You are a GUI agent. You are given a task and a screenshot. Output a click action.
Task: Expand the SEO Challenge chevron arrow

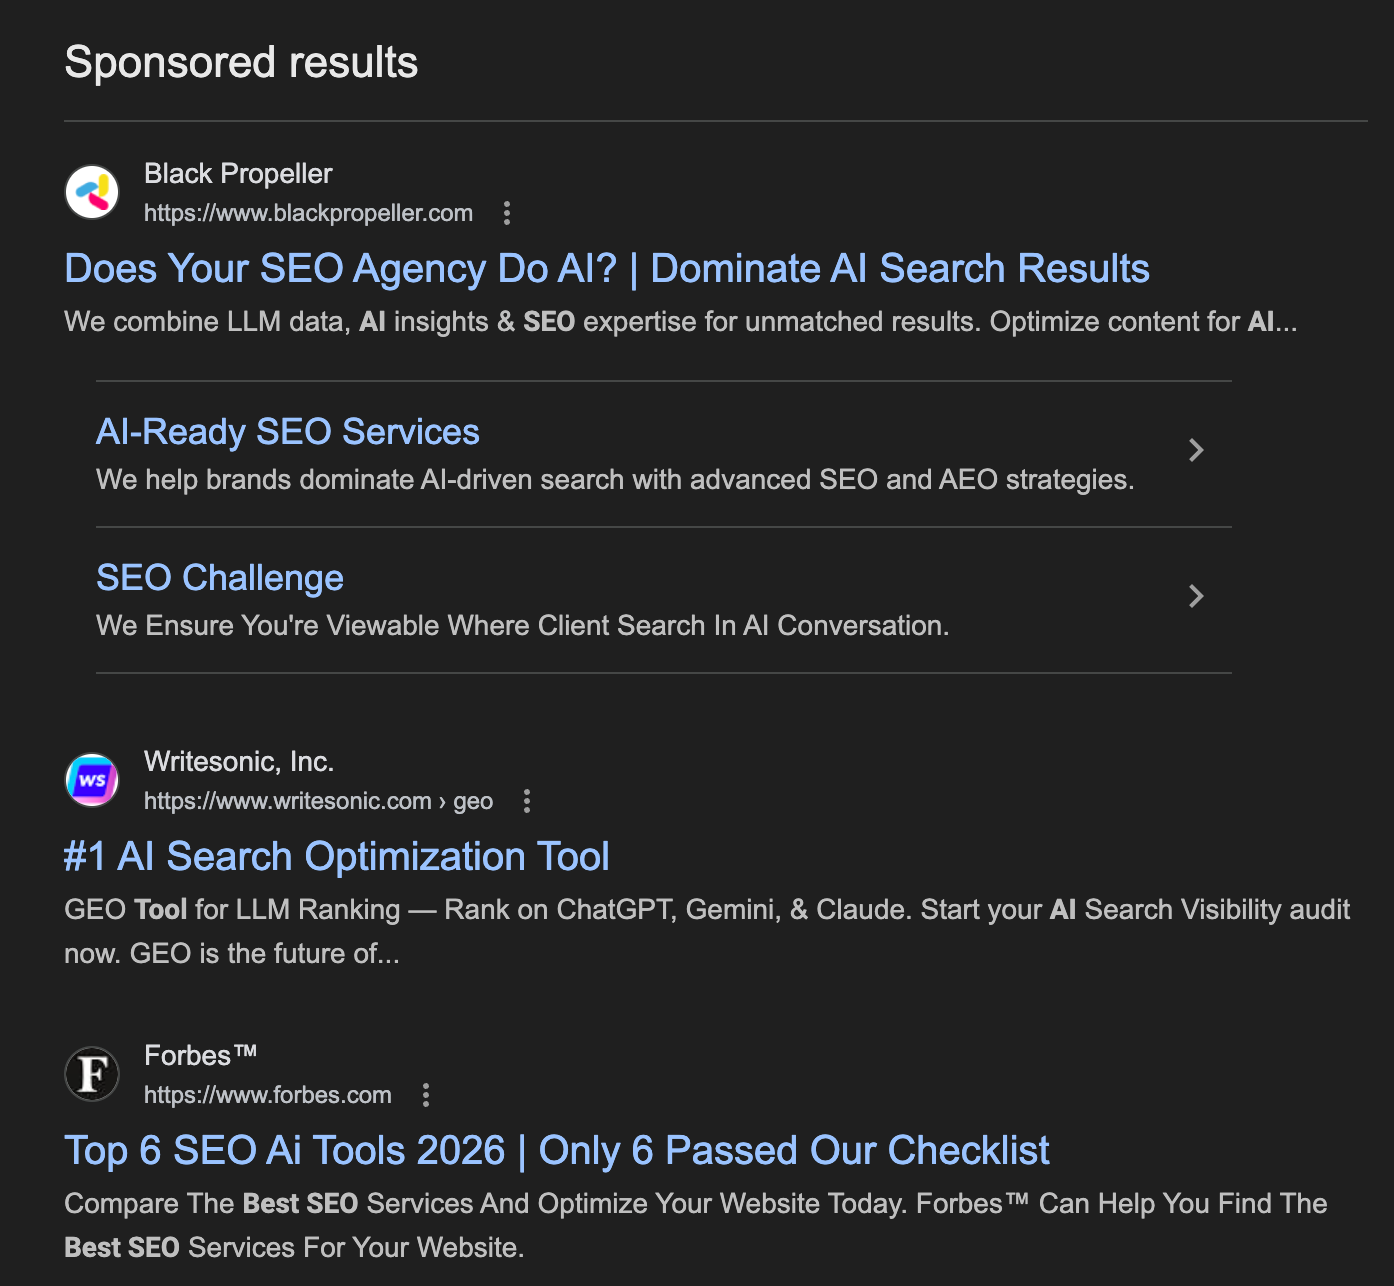(1196, 596)
